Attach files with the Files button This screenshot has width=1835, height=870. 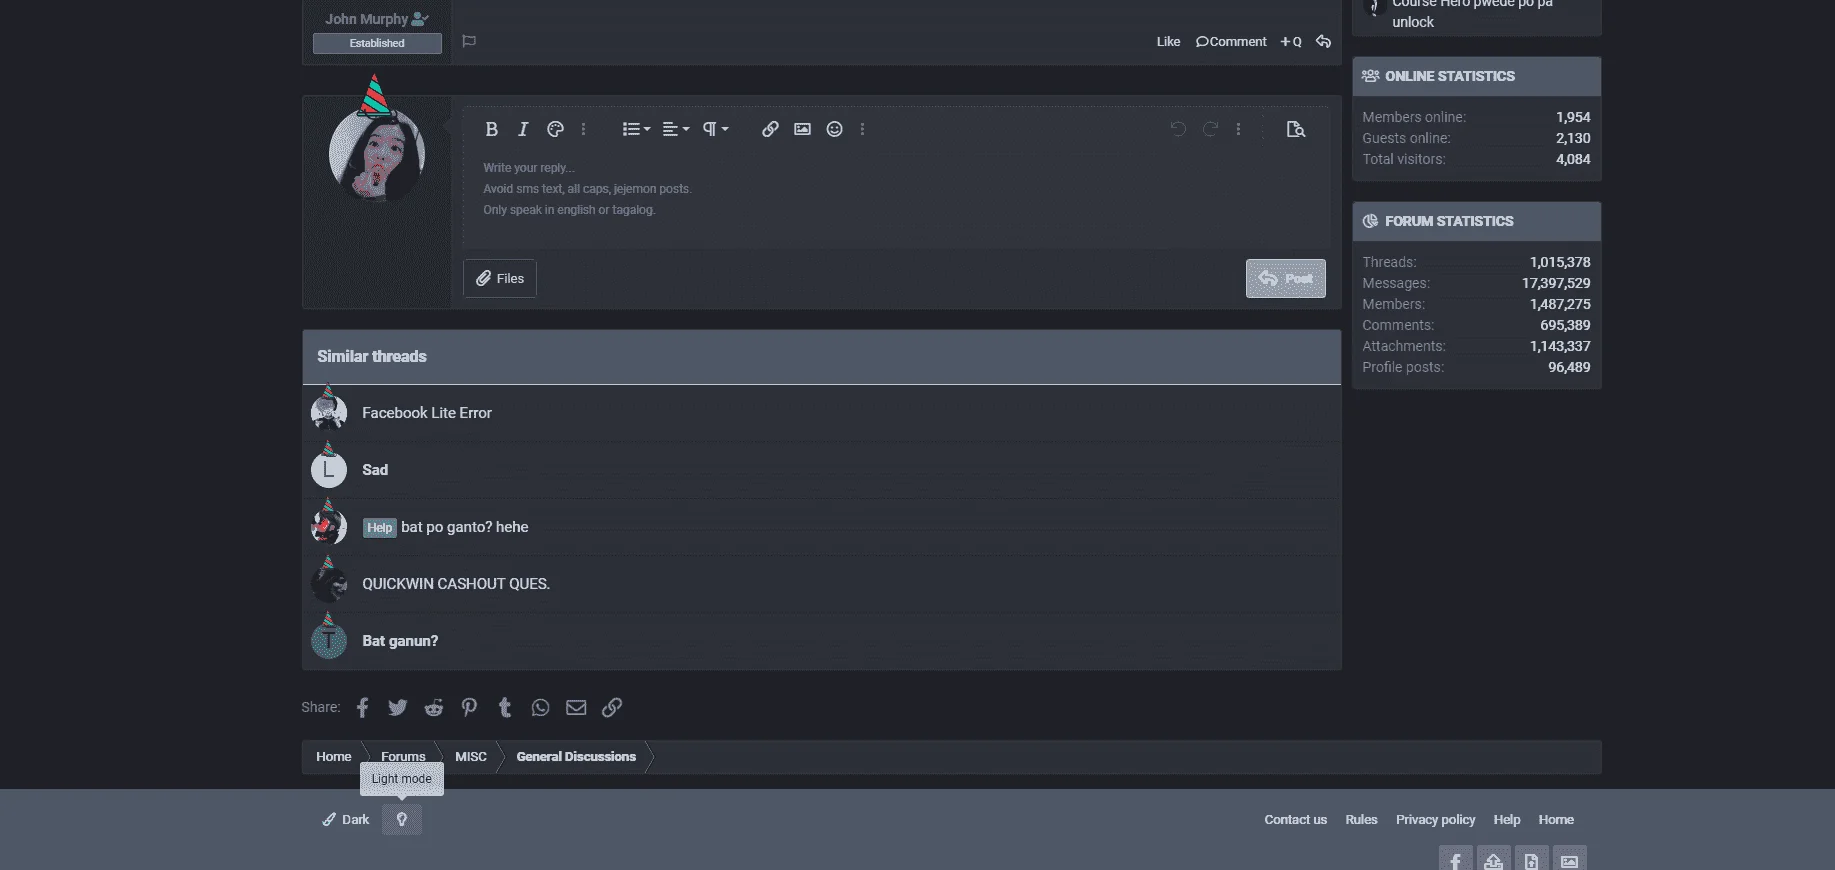pyautogui.click(x=500, y=278)
